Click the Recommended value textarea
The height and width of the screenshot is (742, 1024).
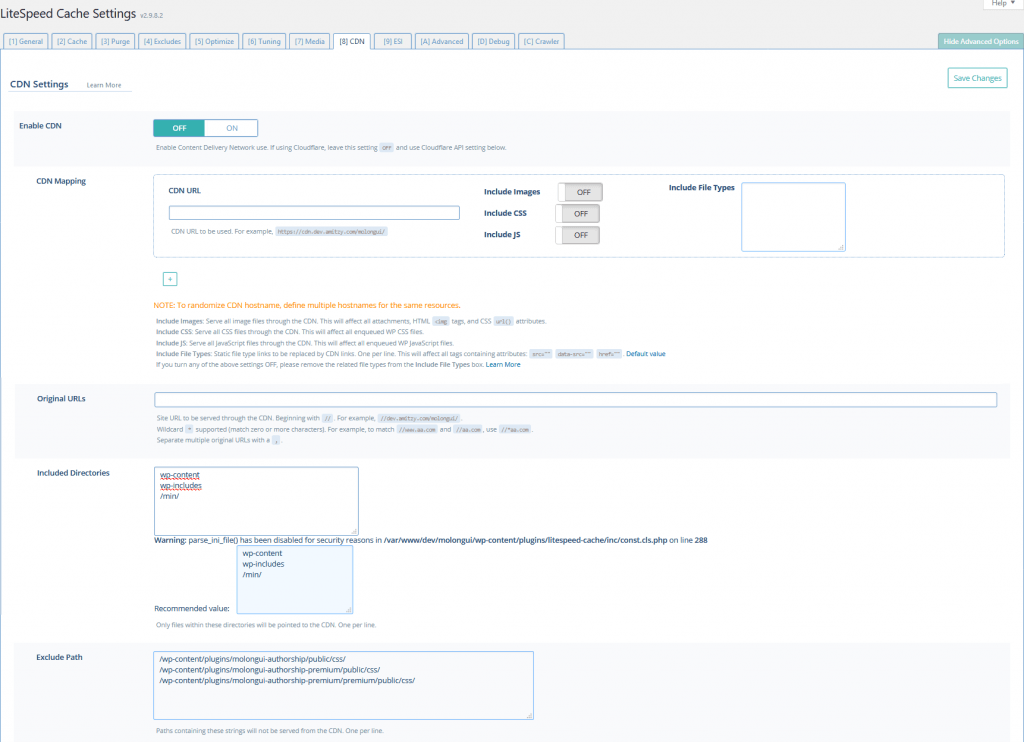coord(295,579)
